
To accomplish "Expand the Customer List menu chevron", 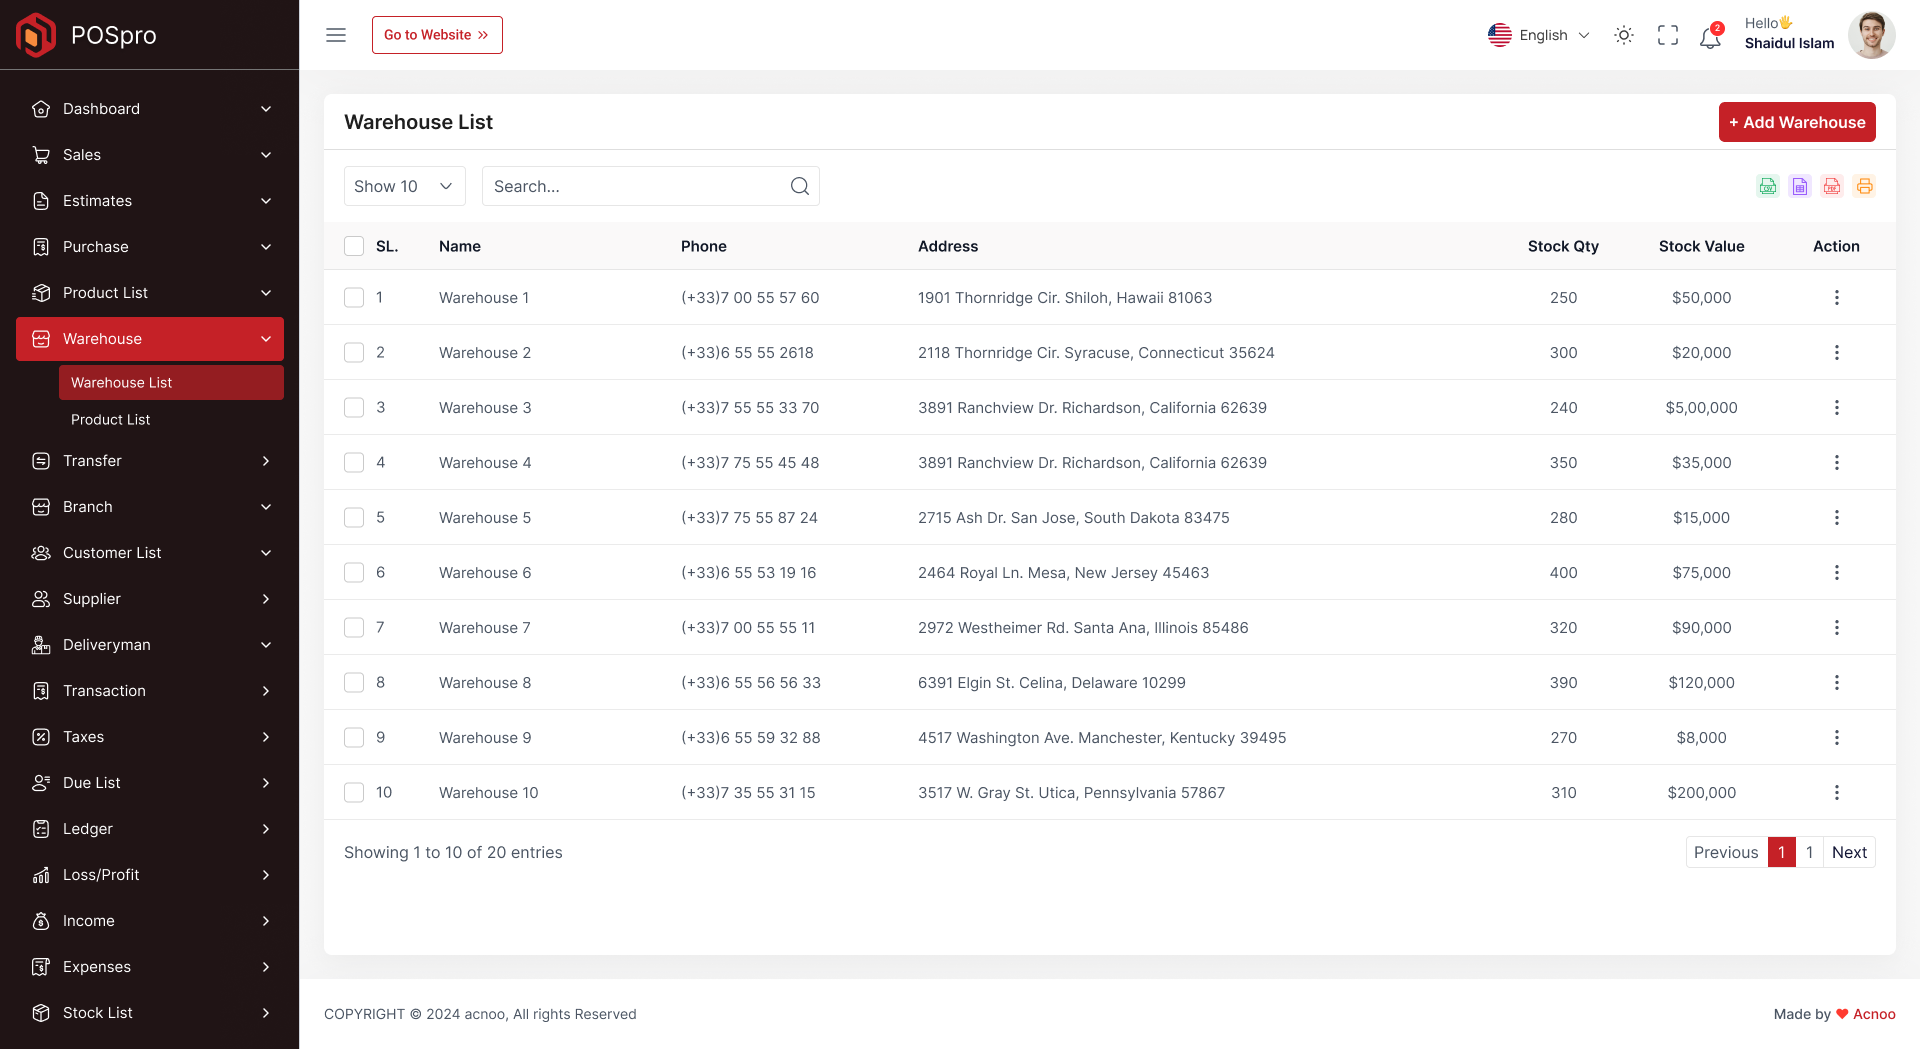I will (266, 553).
